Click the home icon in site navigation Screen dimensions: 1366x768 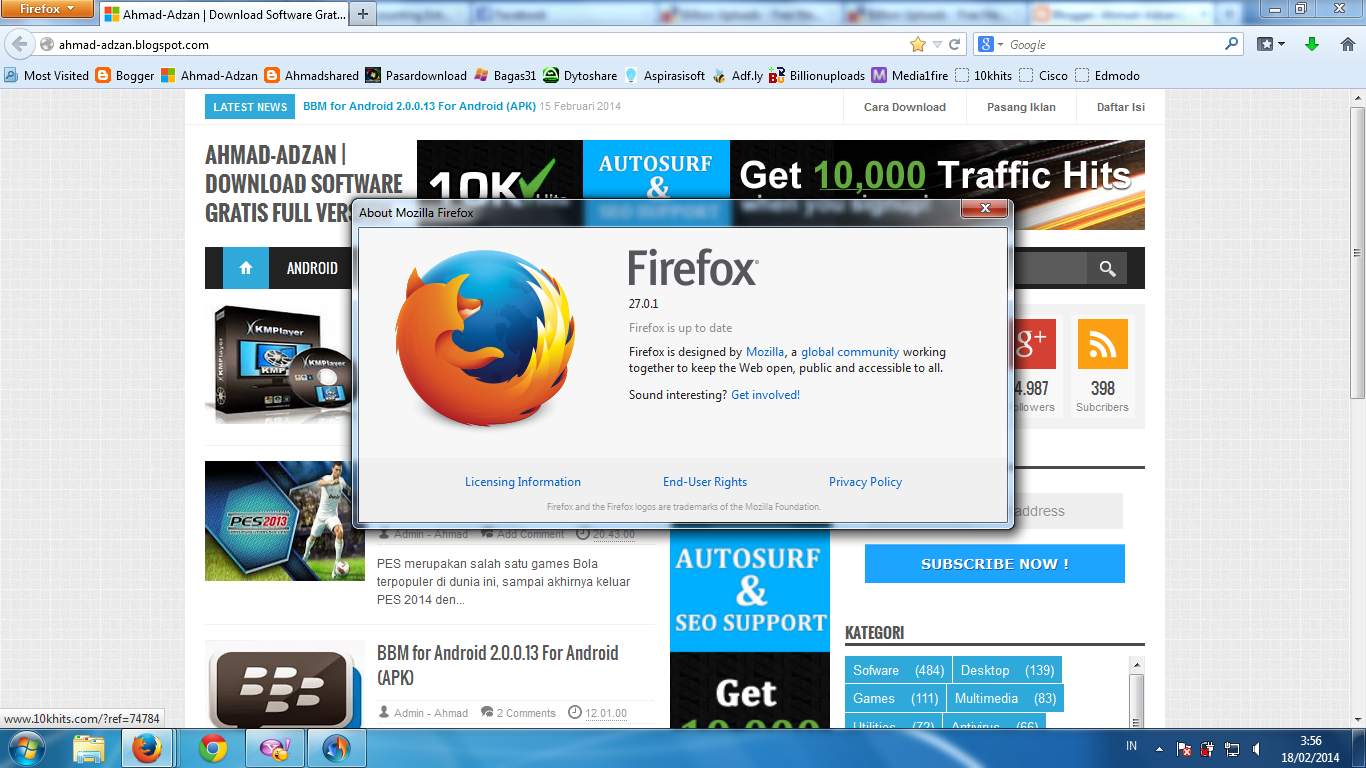246,268
